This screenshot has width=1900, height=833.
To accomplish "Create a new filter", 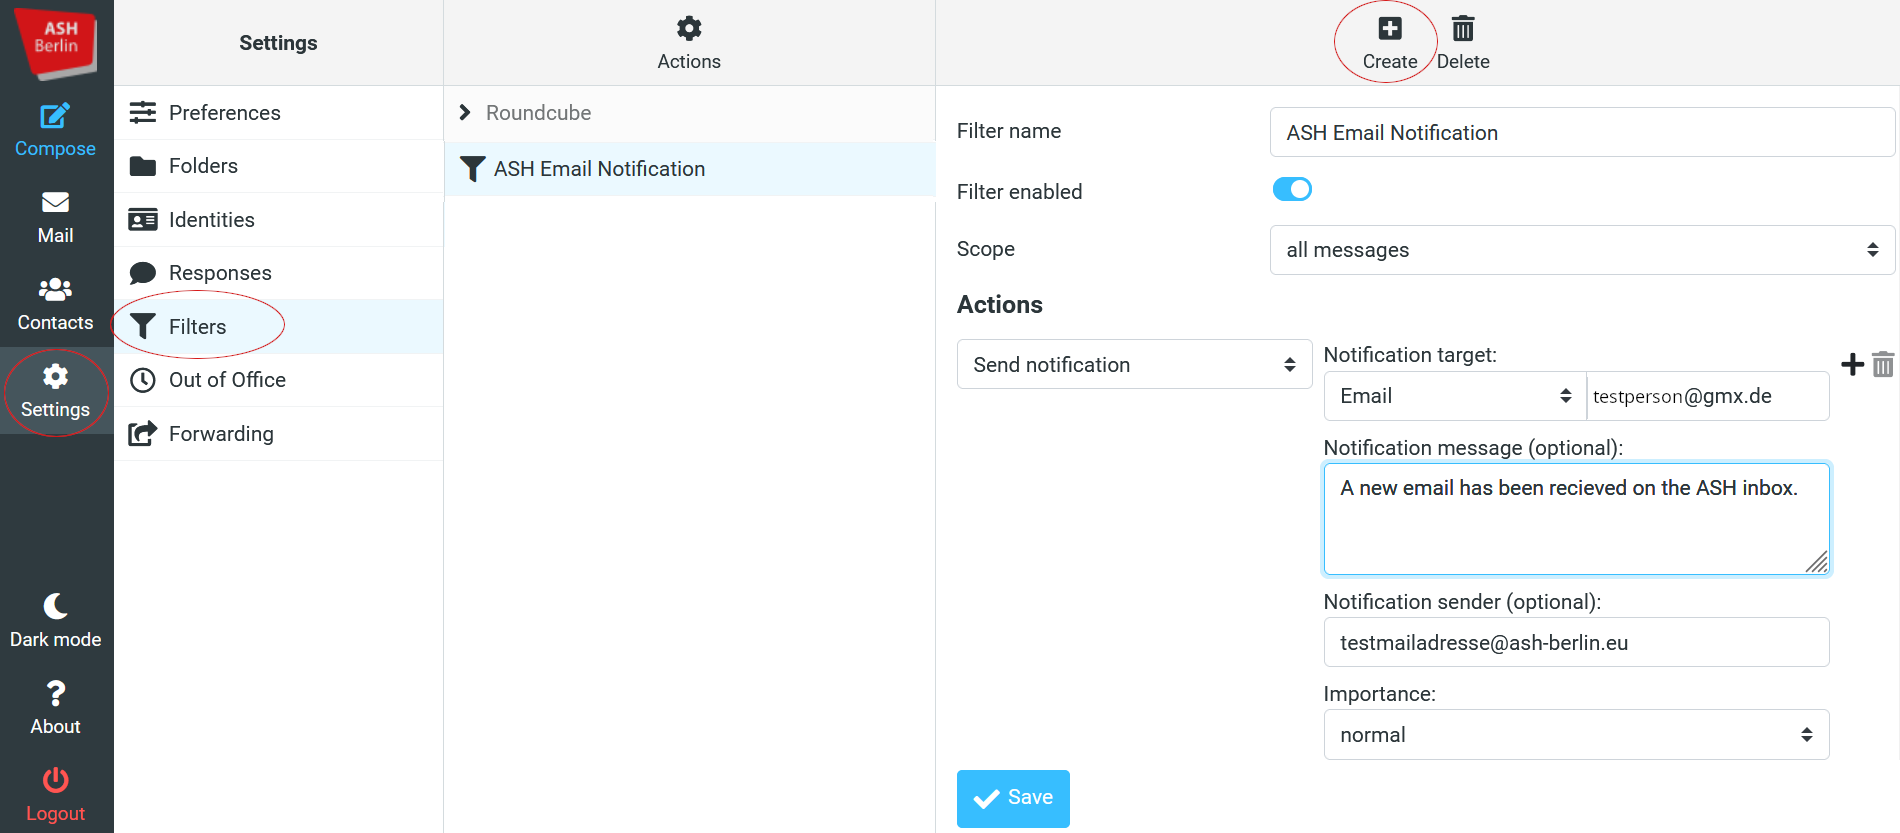I will (x=1390, y=43).
